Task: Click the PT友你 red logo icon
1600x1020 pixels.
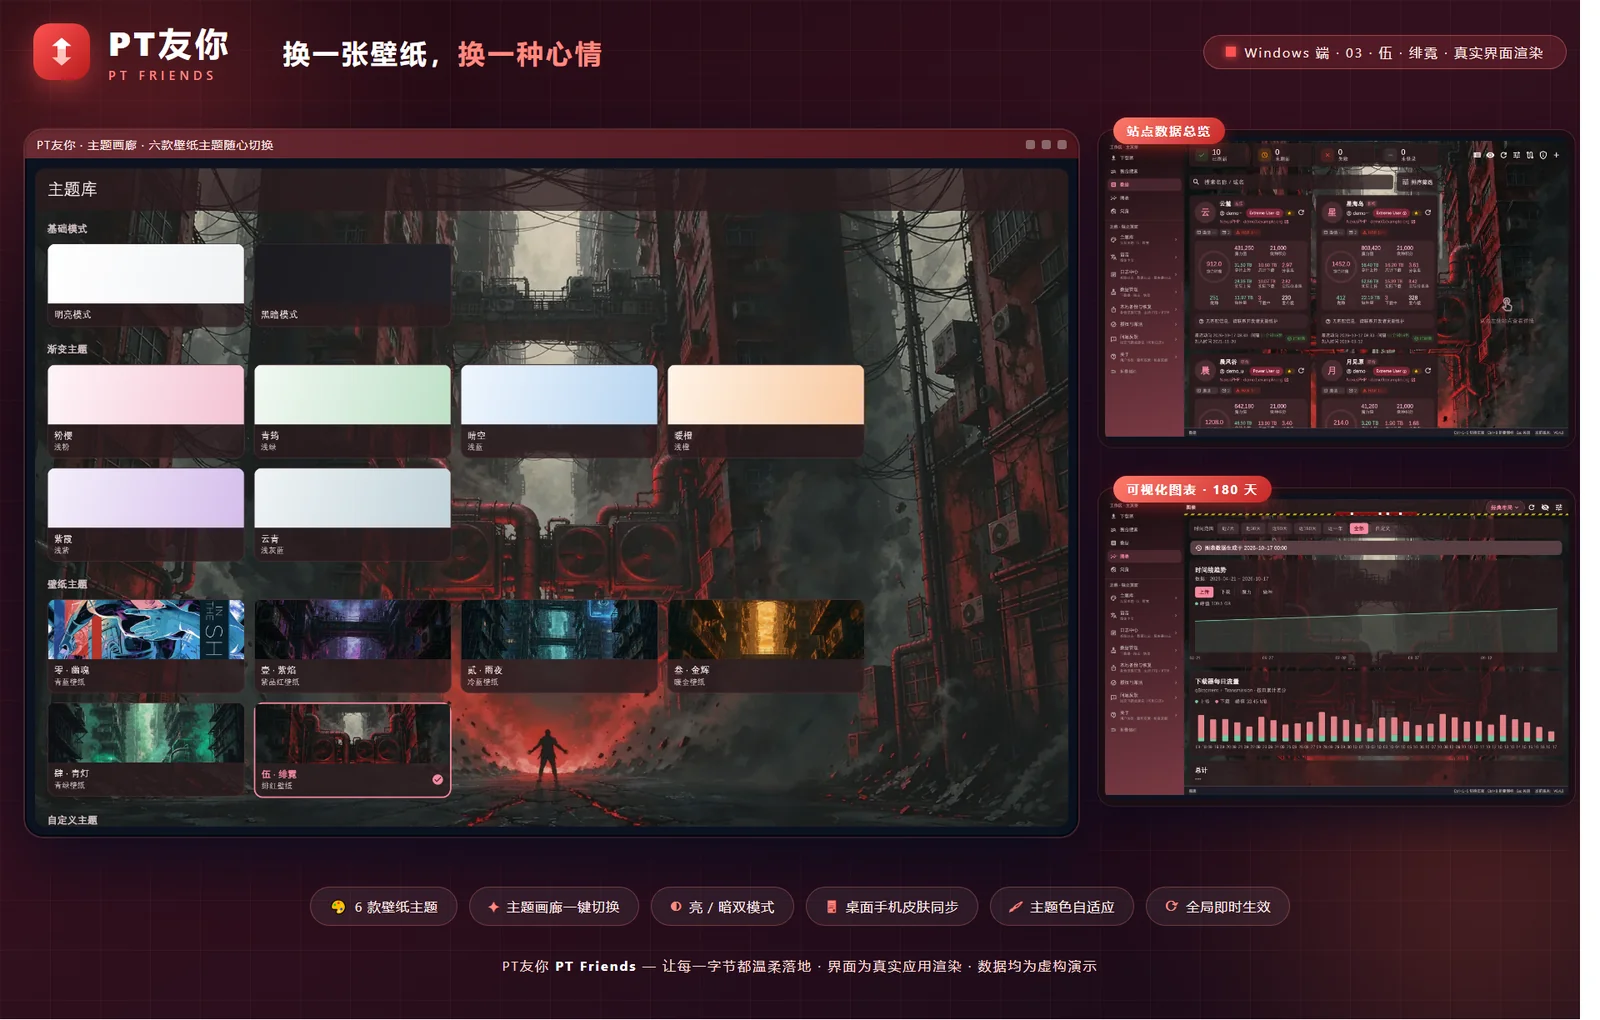Action: [x=61, y=51]
